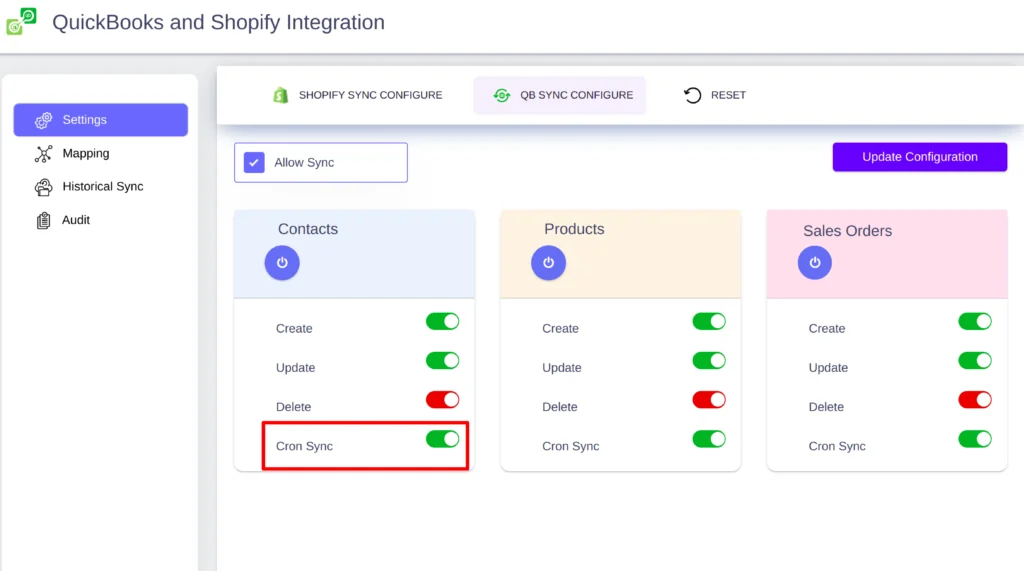Image resolution: width=1024 pixels, height=571 pixels.
Task: Click the Historical Sync cloud icon
Action: click(x=44, y=187)
